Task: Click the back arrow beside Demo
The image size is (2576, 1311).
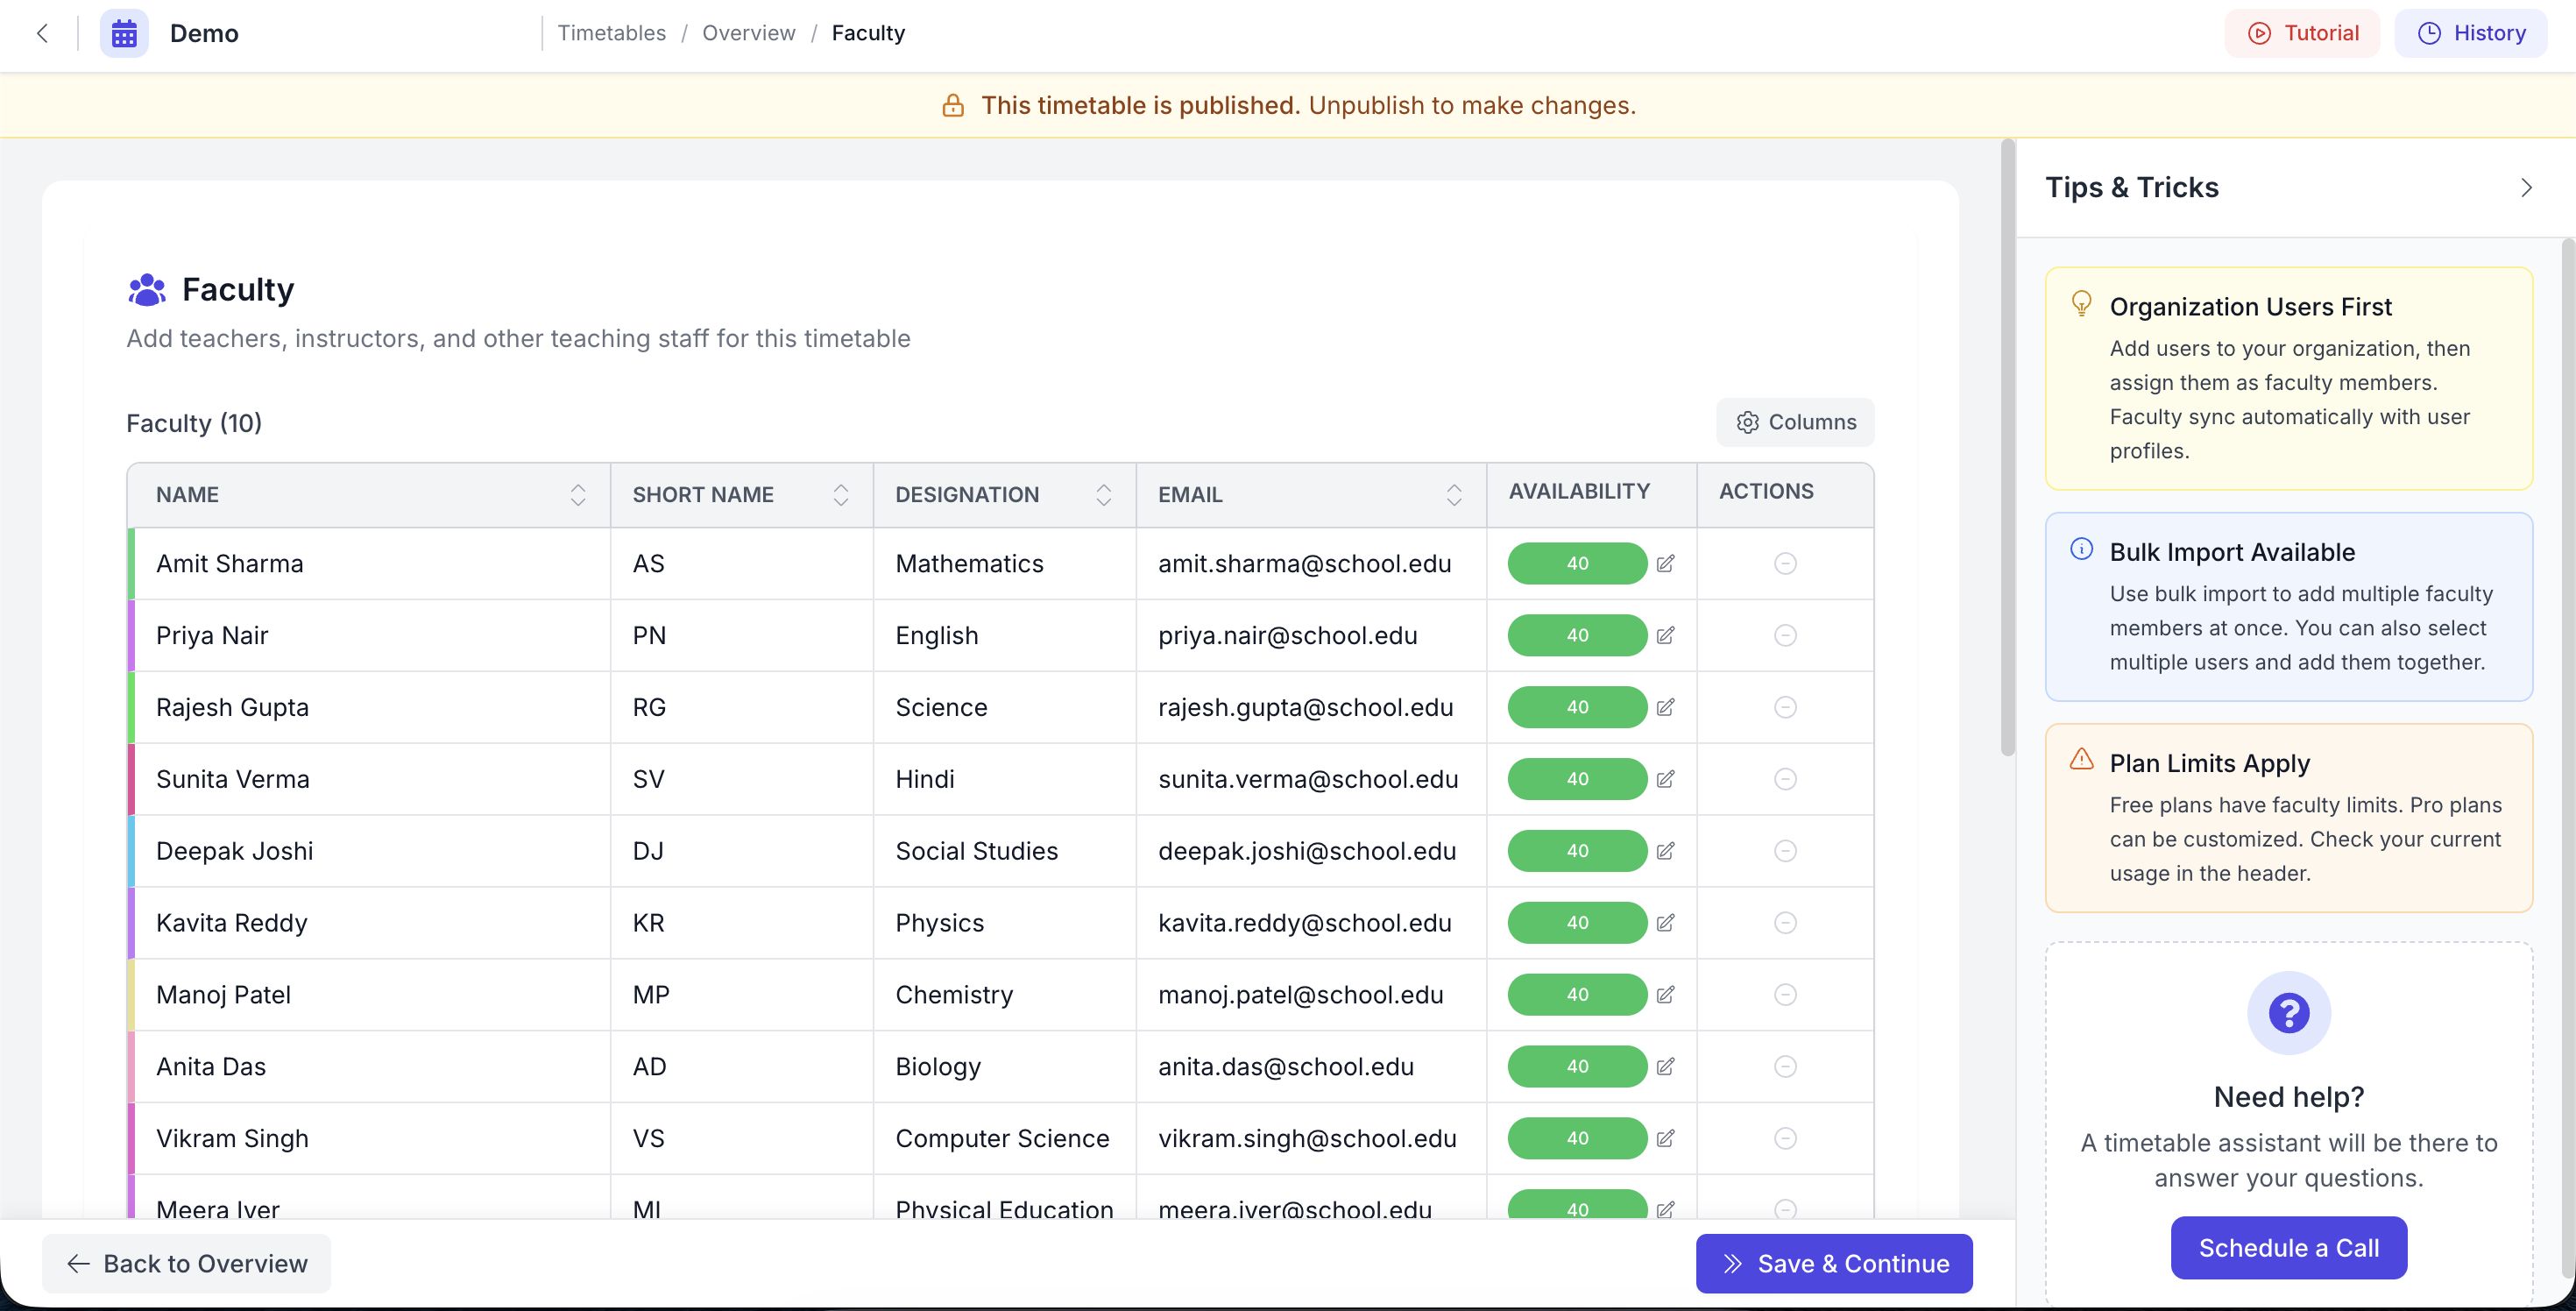Action: click(x=42, y=33)
